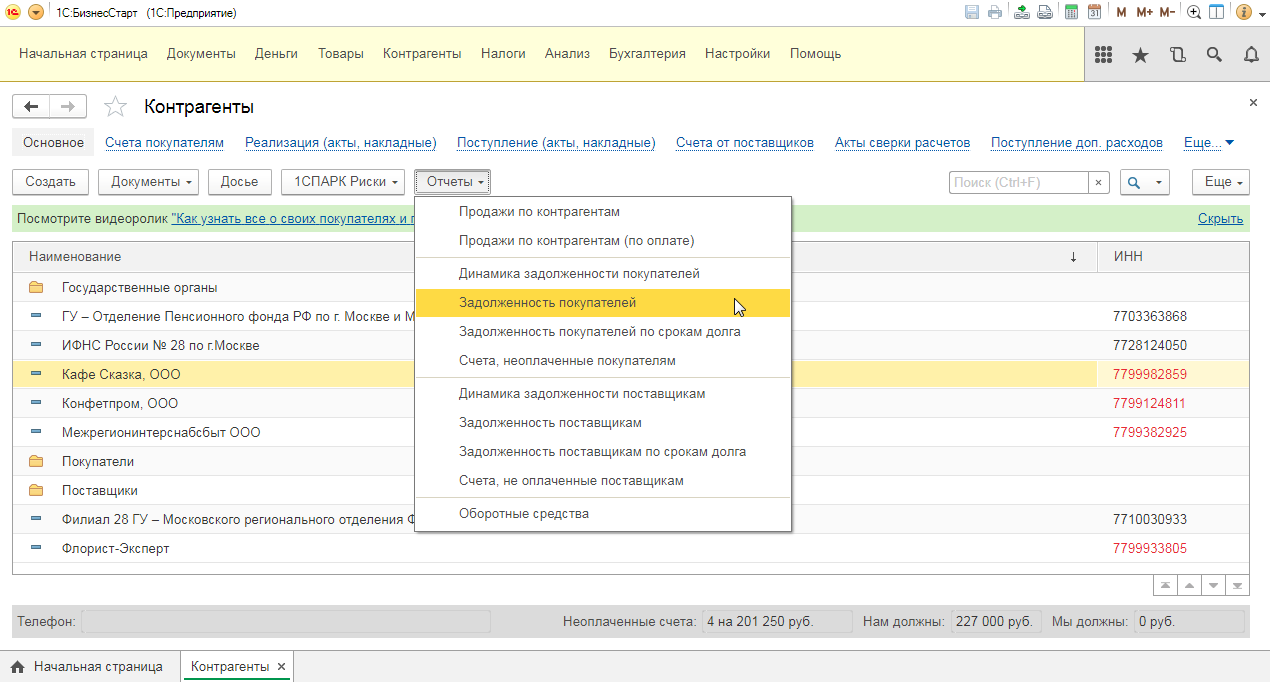
Task: Open Favorites with the star icon
Action: tap(1140, 55)
